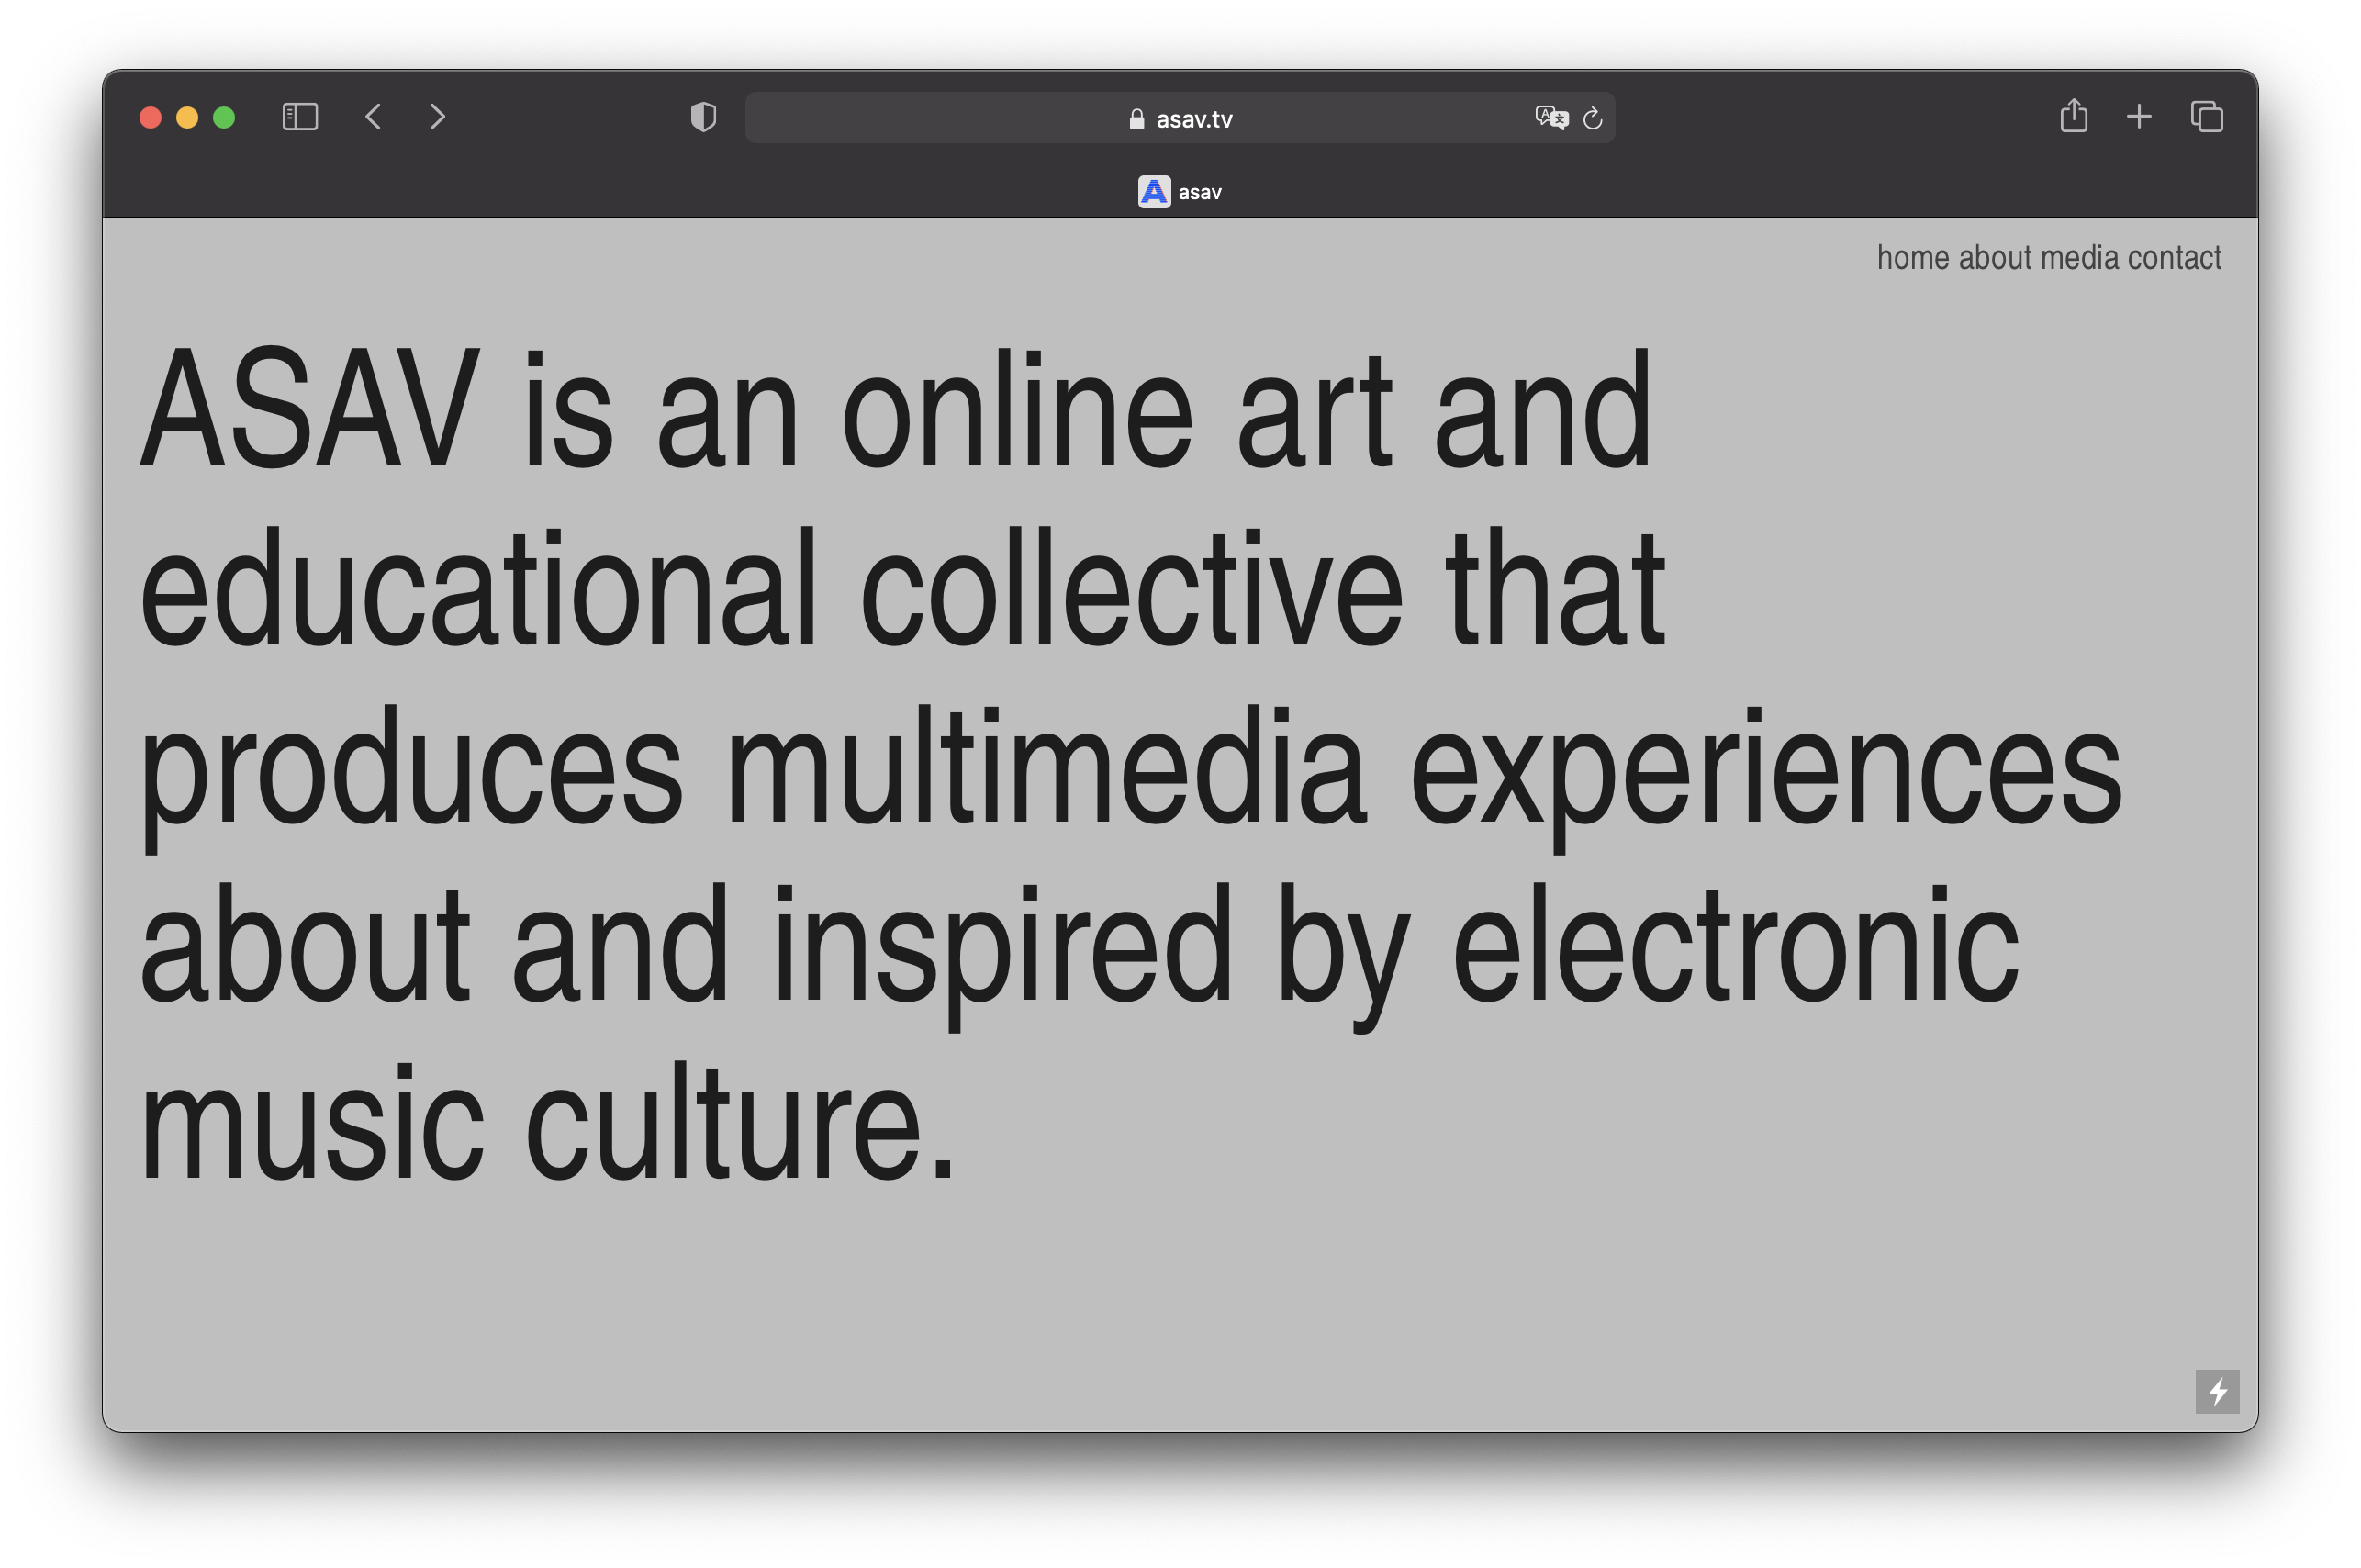The height and width of the screenshot is (1568, 2361).
Task: Go back to previous page
Action: [x=373, y=117]
